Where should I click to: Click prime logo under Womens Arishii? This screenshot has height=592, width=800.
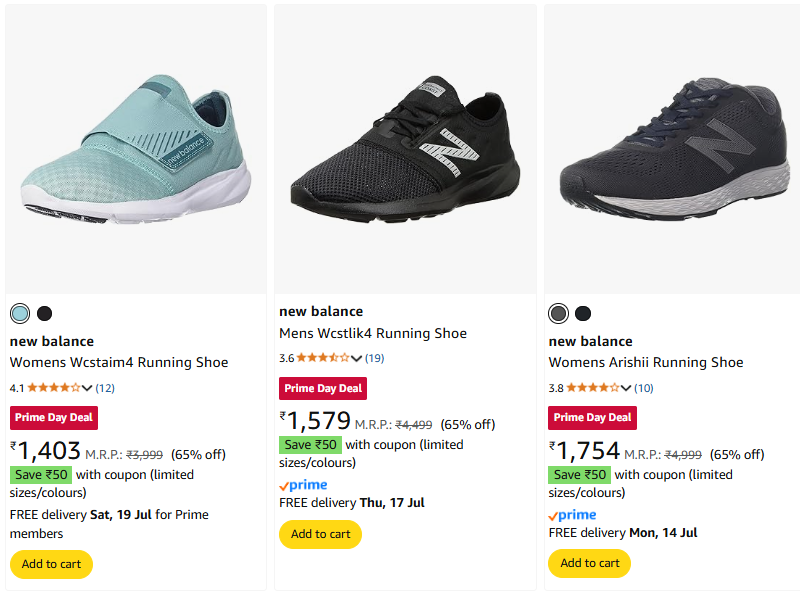572,515
